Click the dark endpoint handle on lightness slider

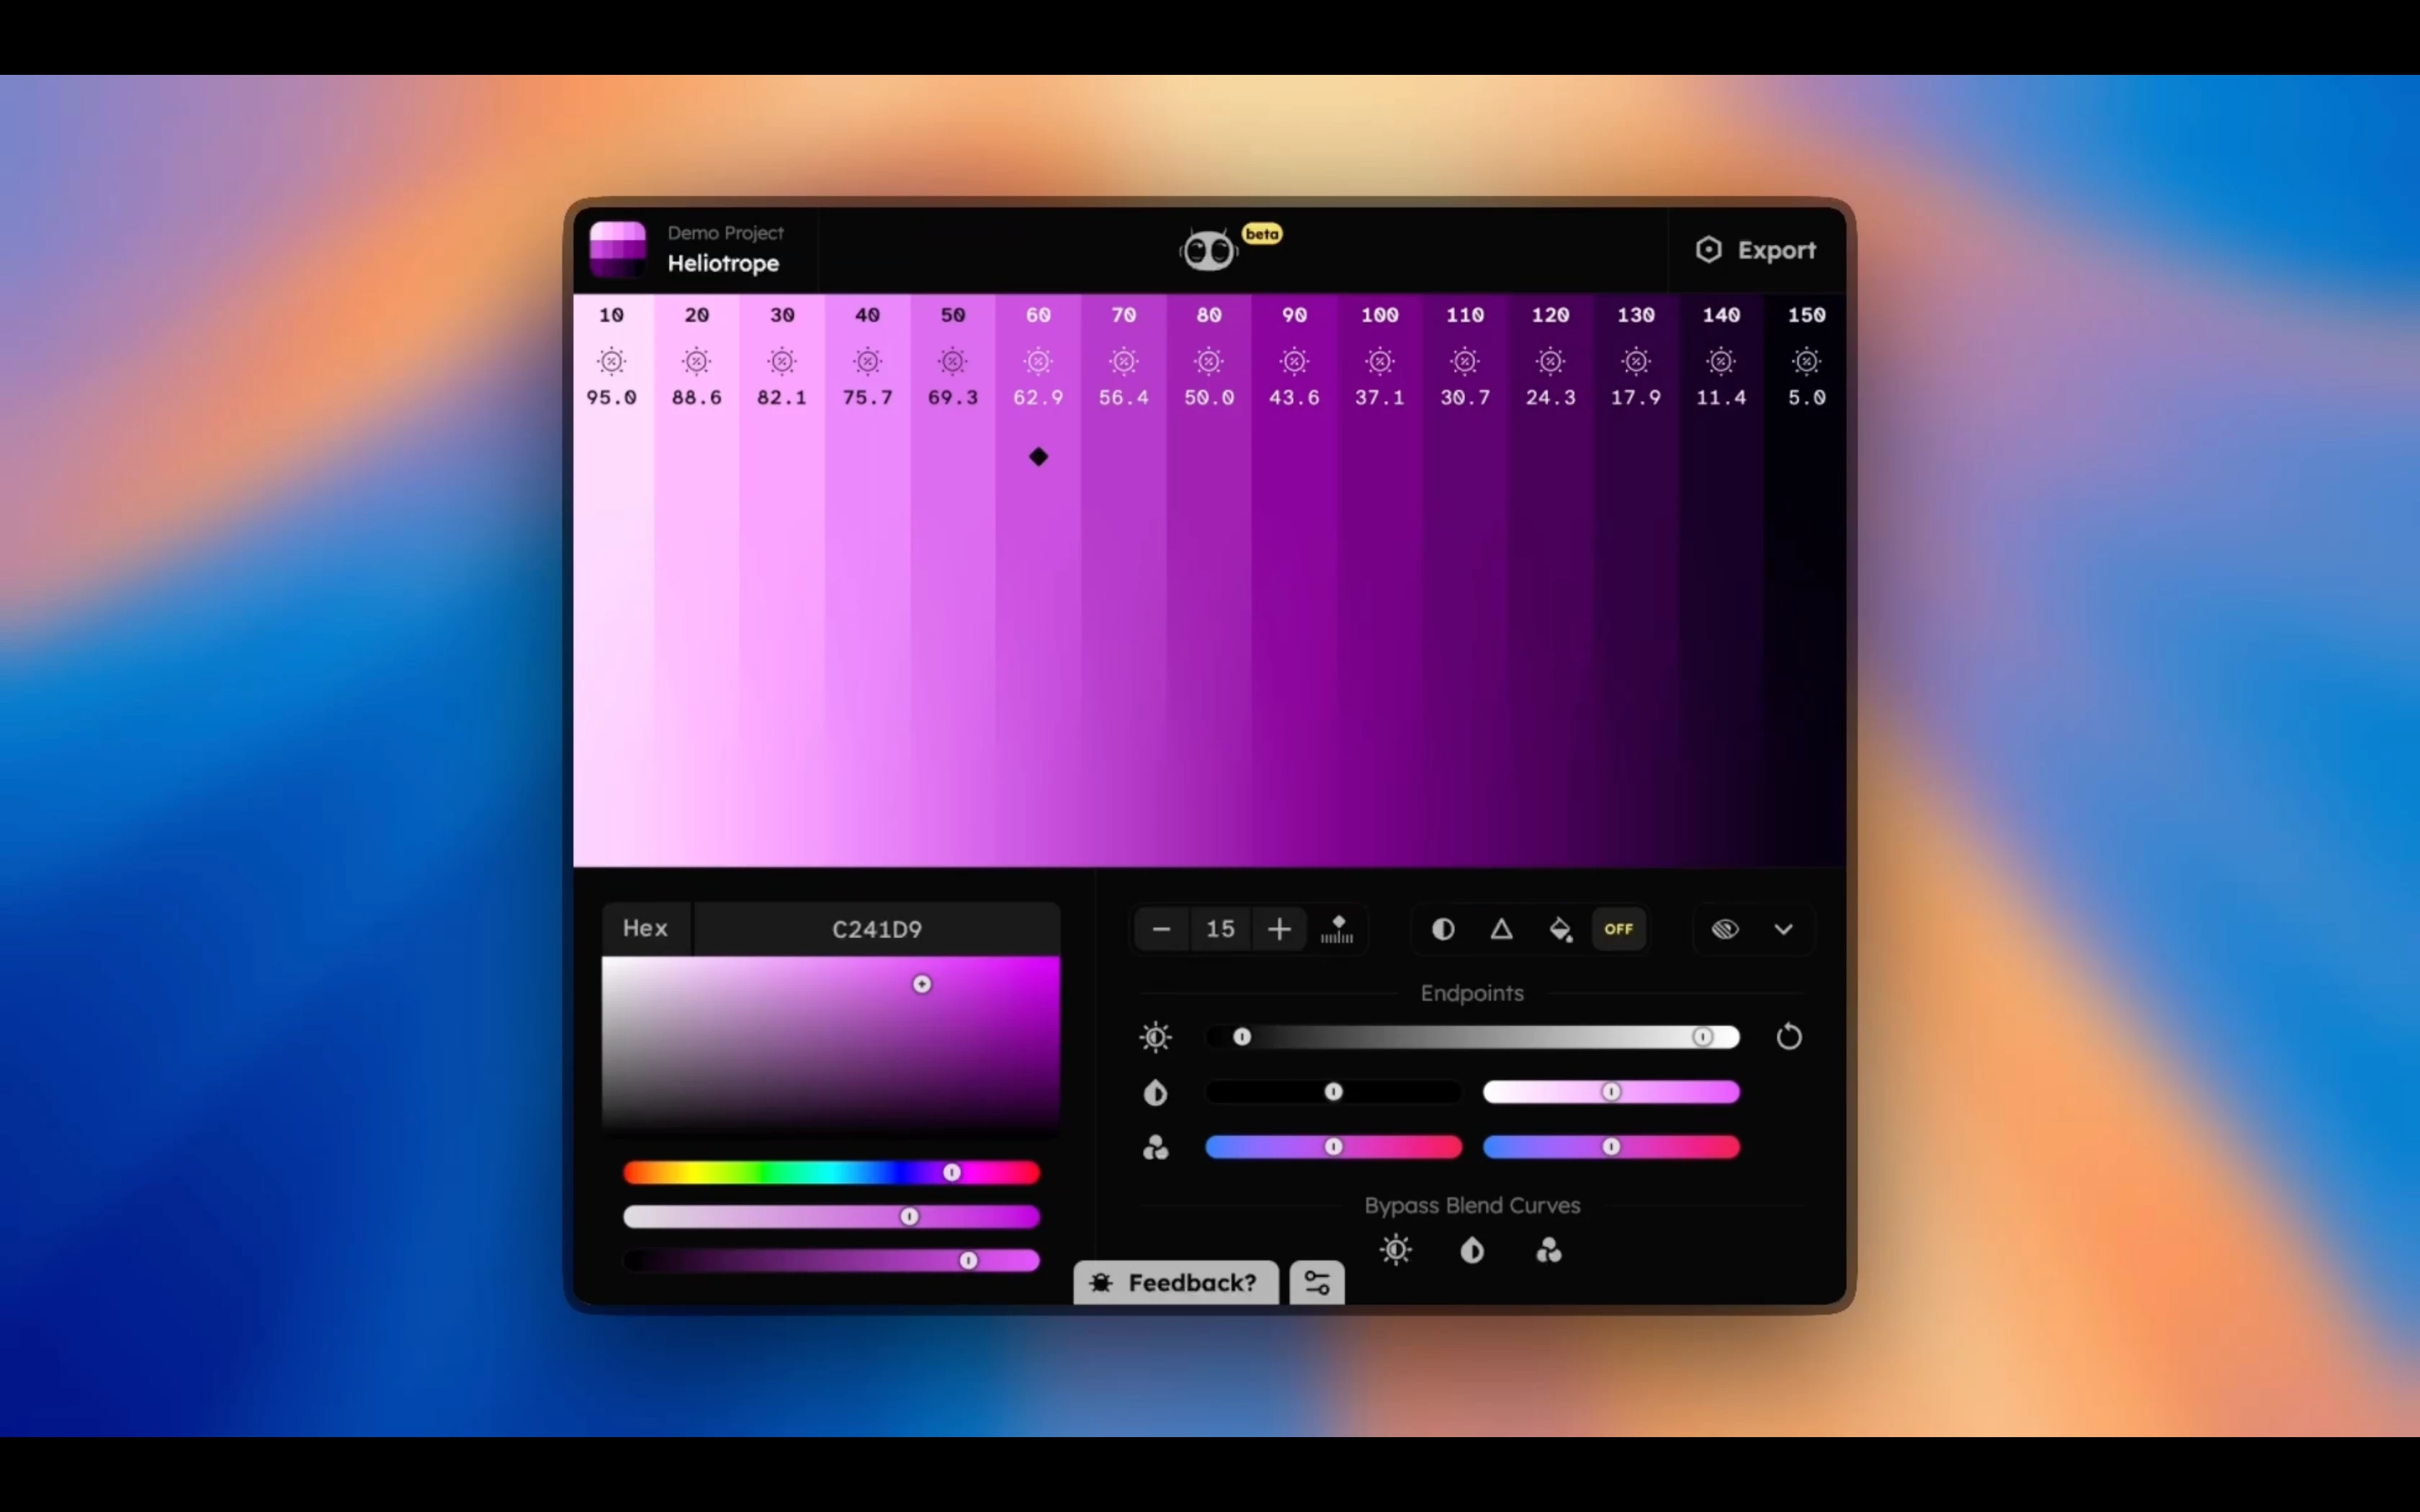pos(1242,1037)
